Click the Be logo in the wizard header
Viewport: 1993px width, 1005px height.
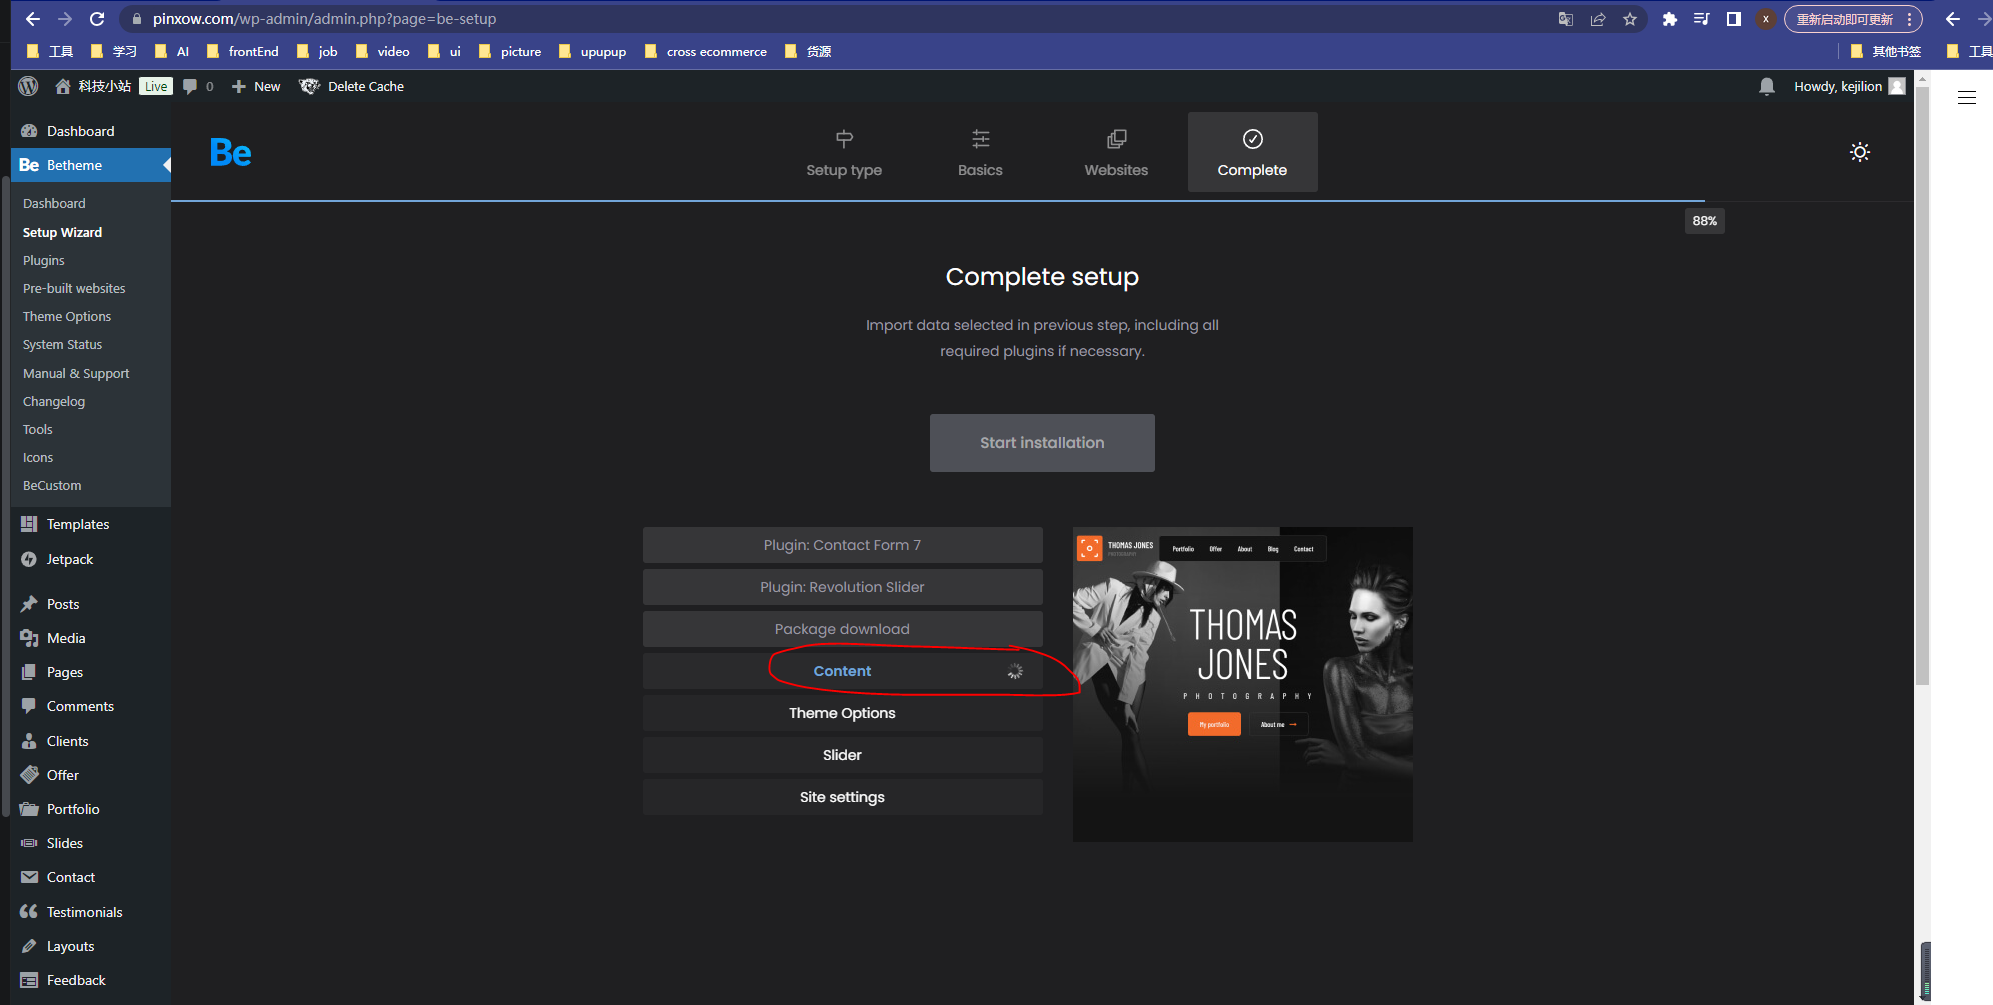[x=231, y=152]
